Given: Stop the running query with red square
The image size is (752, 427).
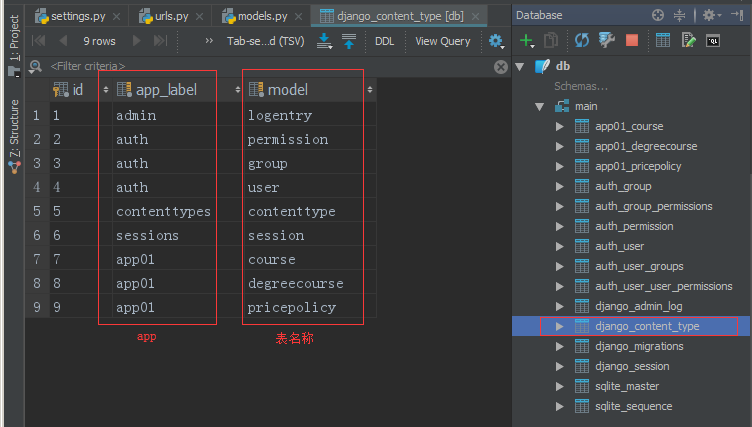Looking at the screenshot, I should pos(632,41).
